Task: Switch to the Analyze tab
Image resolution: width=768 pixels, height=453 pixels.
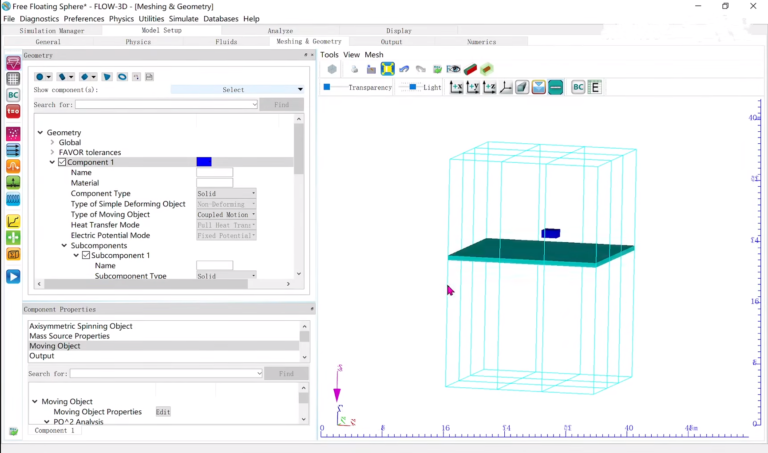Action: (x=280, y=30)
